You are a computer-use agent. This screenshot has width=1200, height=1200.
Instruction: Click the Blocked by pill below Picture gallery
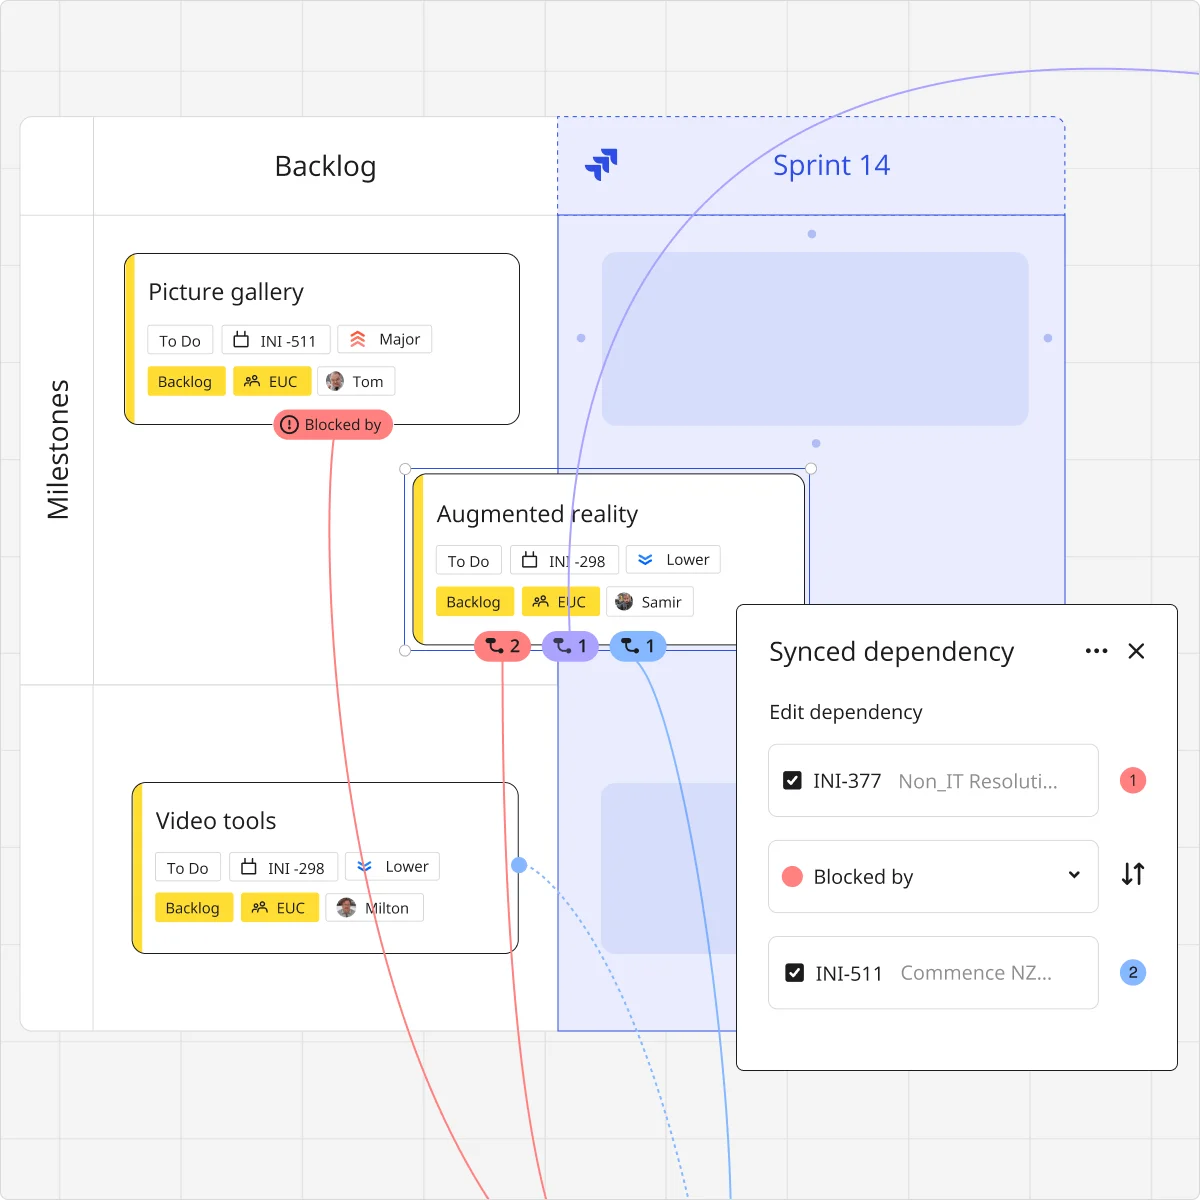[x=333, y=424]
